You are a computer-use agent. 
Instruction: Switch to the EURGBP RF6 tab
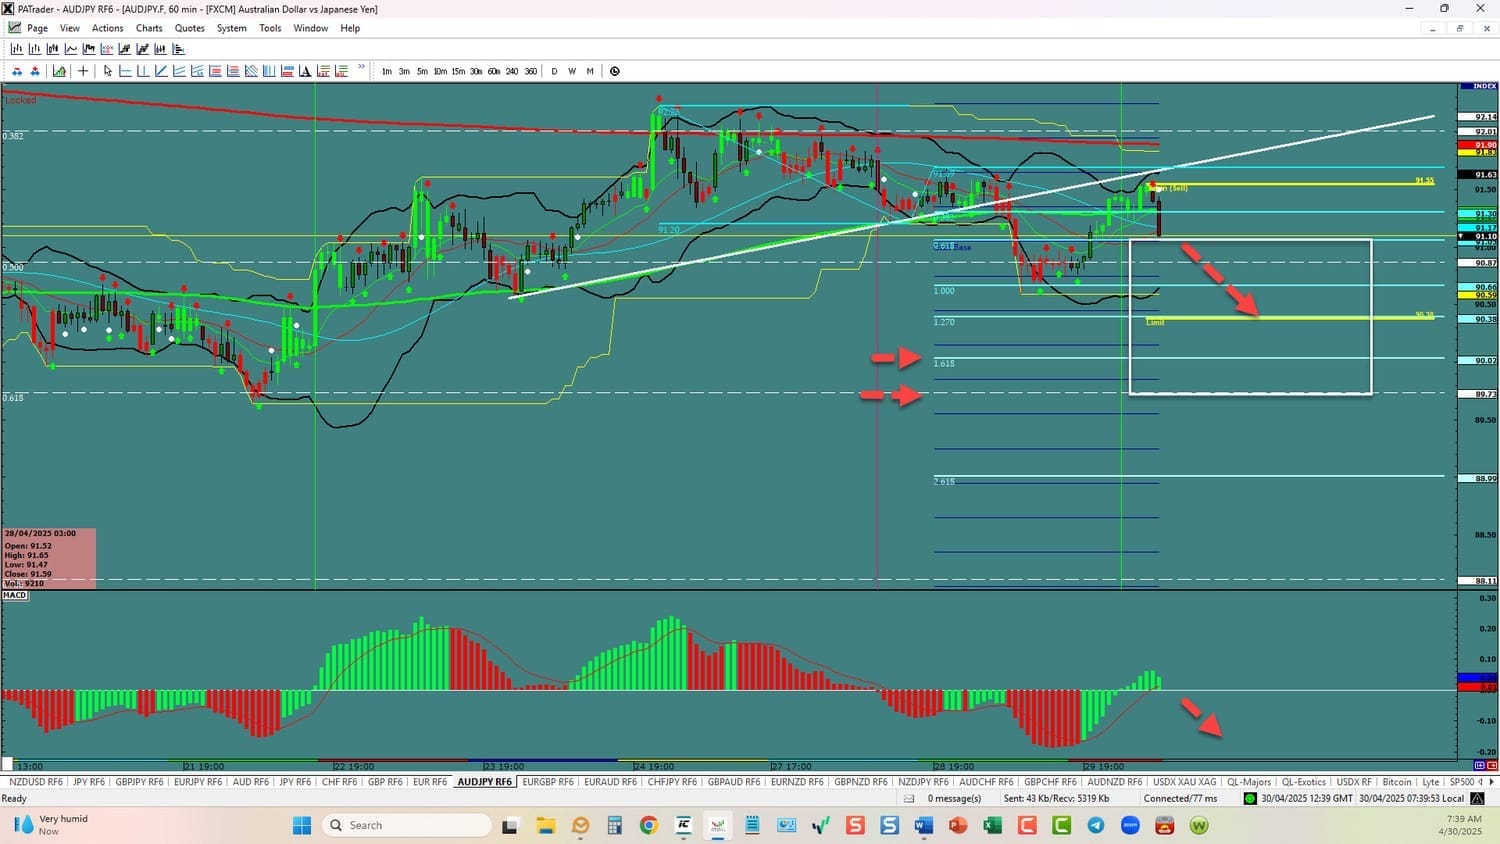548,782
